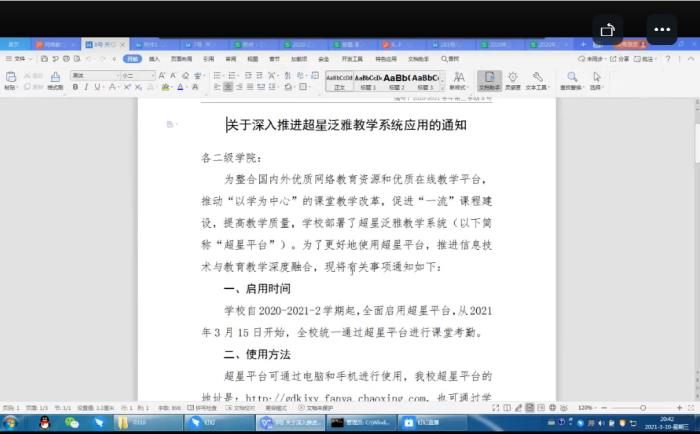
Task: Apply bold formatting with B icon
Action: (75, 87)
